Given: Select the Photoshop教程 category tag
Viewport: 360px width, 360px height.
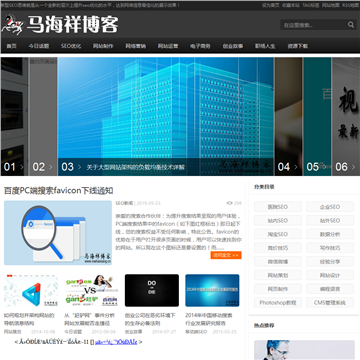Looking at the screenshot, I should tap(278, 303).
